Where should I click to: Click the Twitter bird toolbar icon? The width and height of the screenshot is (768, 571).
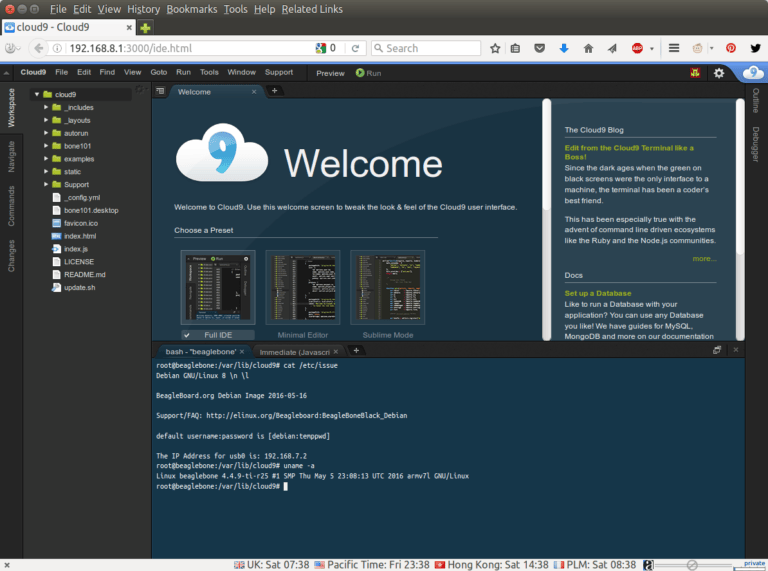pos(755,48)
